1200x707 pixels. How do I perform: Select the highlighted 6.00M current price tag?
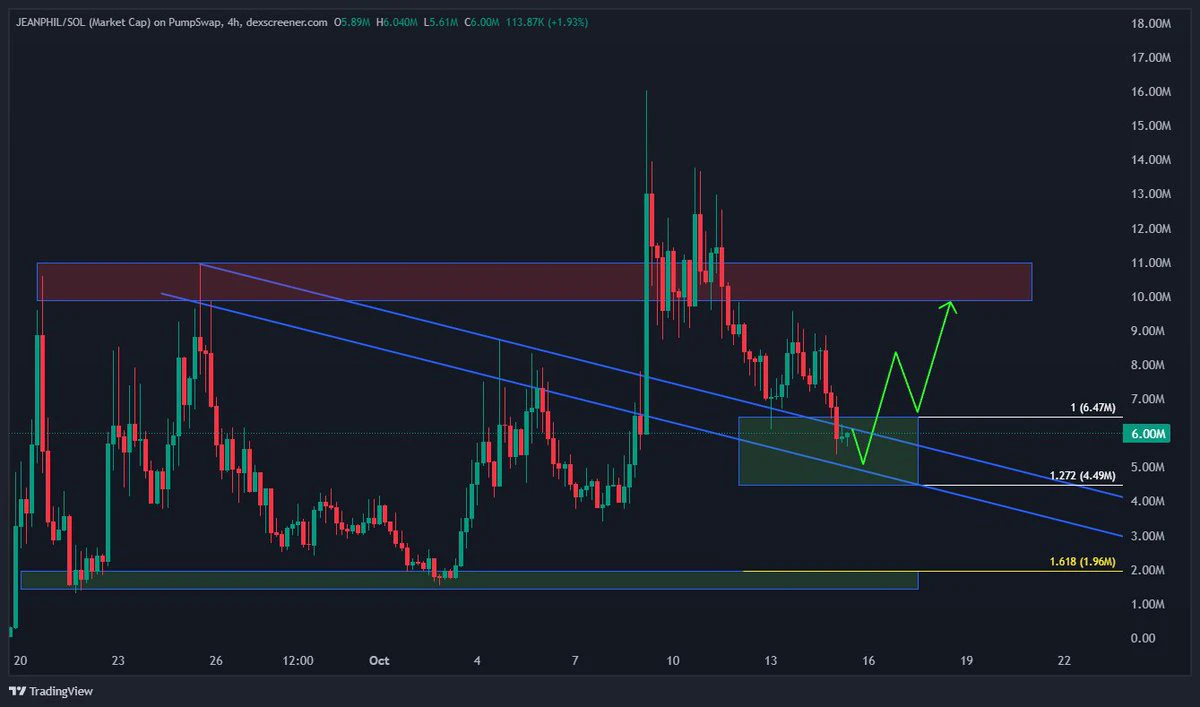[1149, 433]
